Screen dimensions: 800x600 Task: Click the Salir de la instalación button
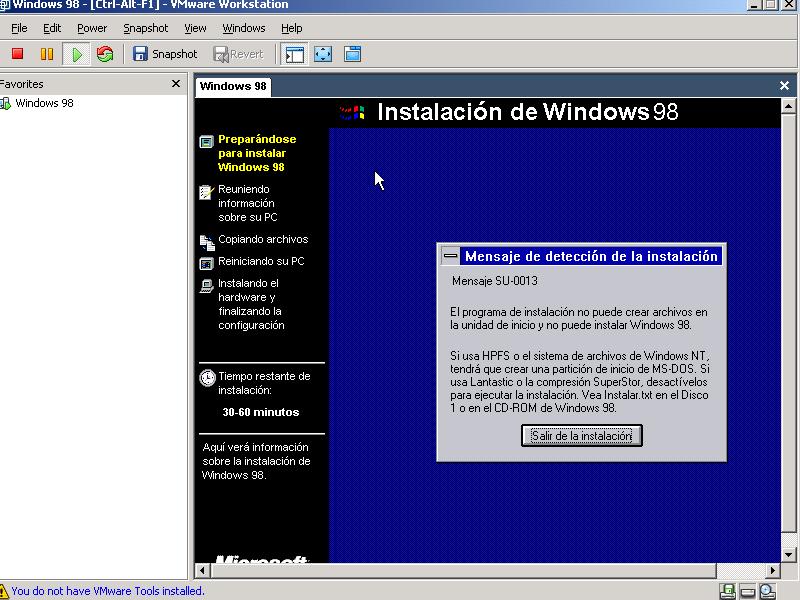[582, 436]
